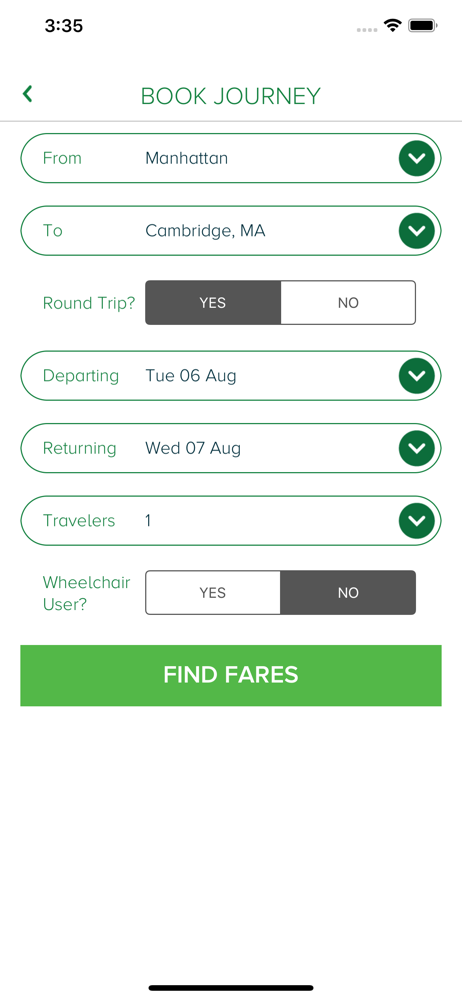Open the Travelers count dropdown
Image resolution: width=462 pixels, height=1000 pixels.
click(231, 521)
